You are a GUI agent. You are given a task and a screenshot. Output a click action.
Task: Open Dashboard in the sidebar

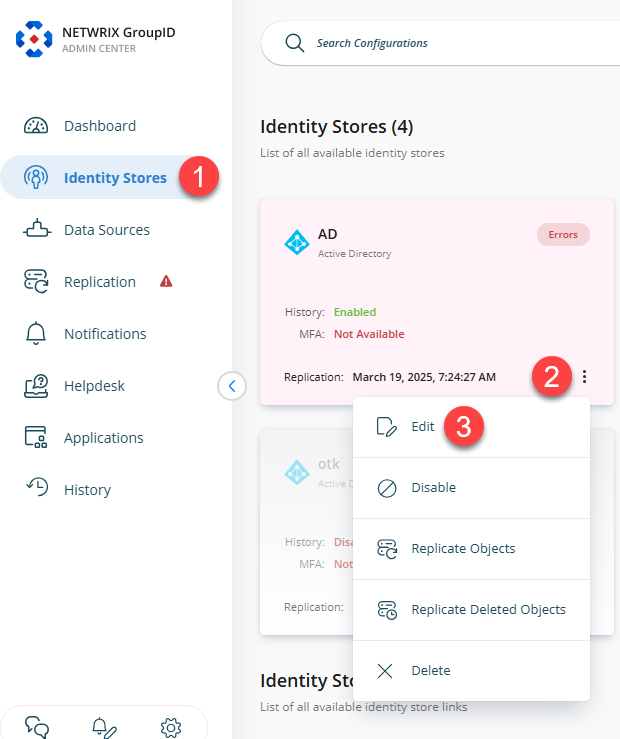(x=100, y=126)
